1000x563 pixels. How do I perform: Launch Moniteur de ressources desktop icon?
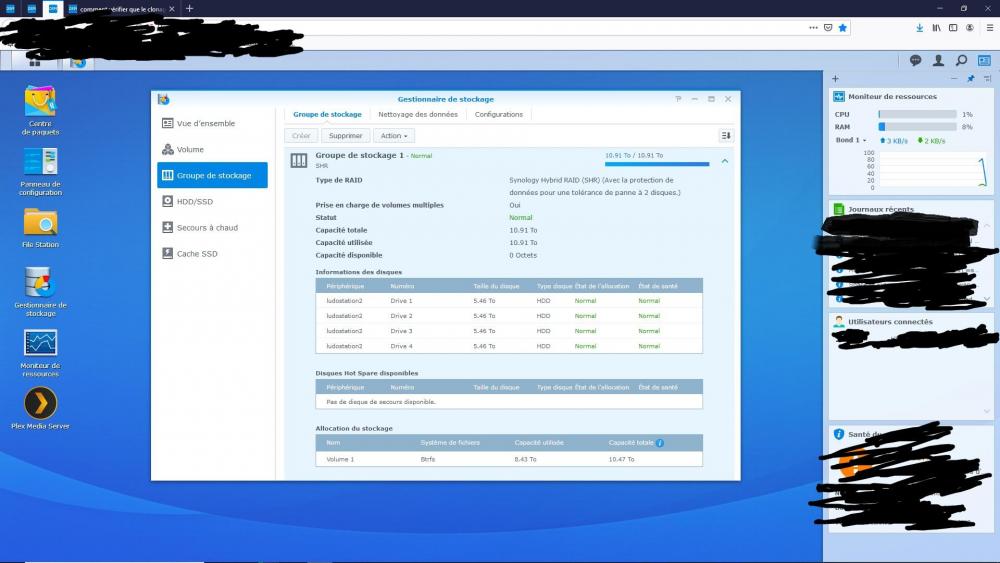[40, 343]
